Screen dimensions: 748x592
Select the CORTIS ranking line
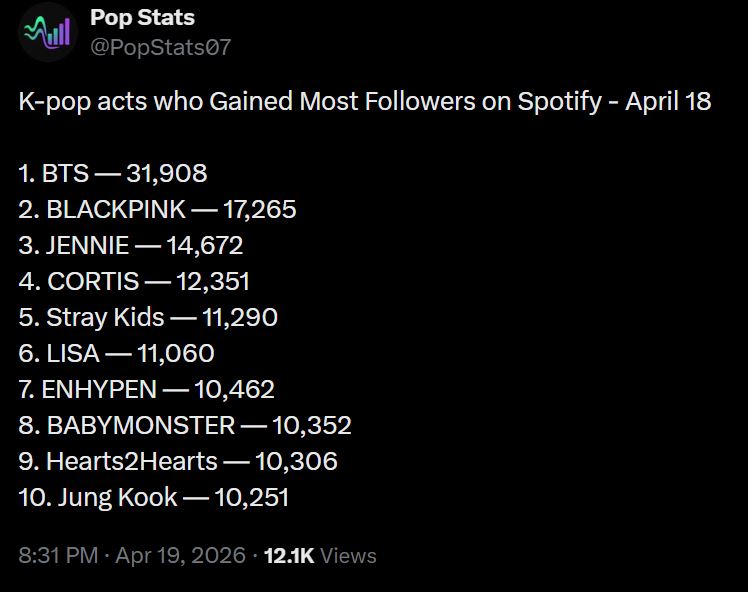[x=134, y=282]
